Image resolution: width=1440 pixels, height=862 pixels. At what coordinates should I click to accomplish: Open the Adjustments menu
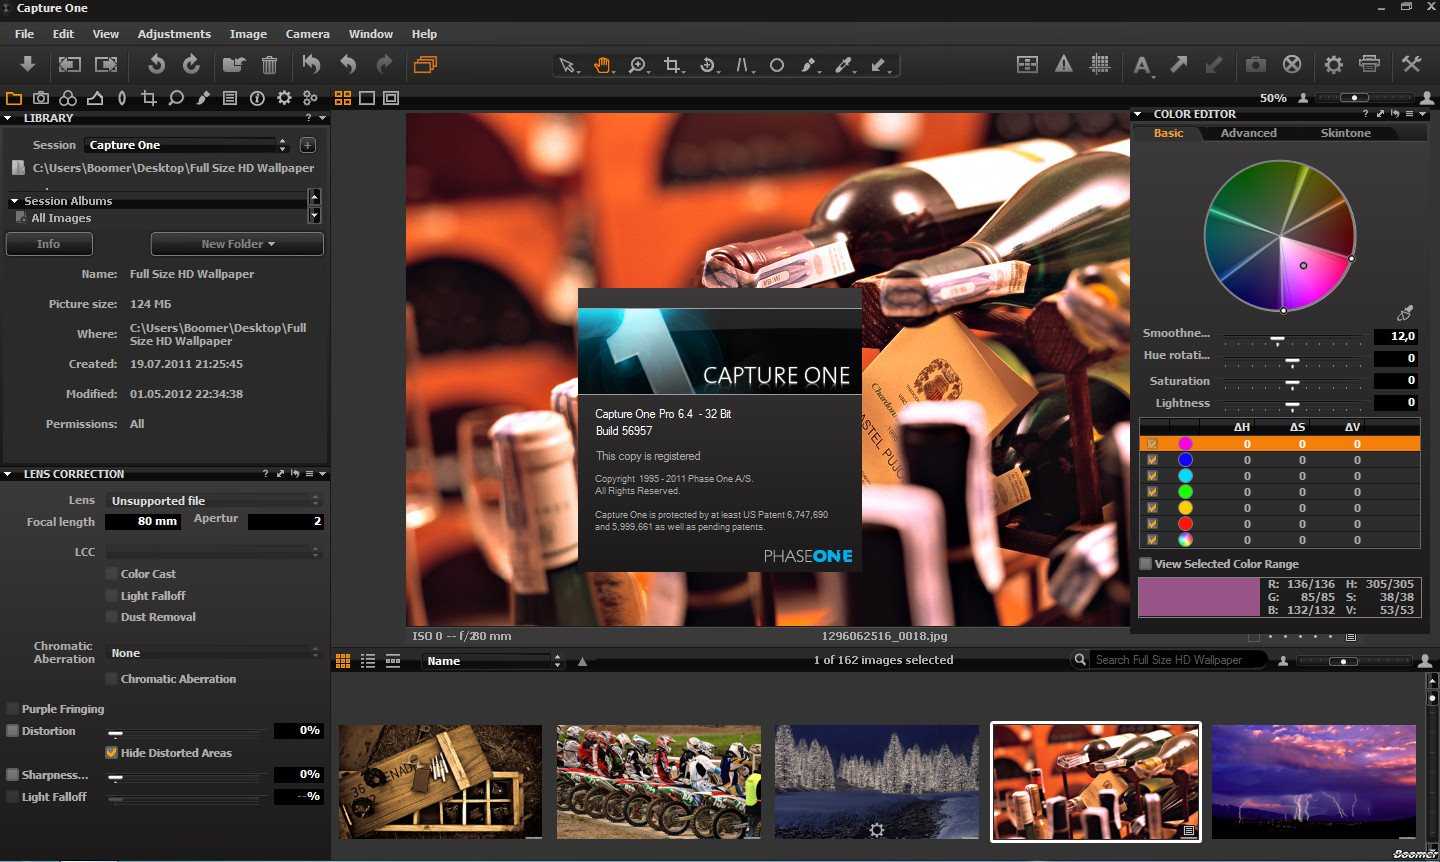pos(174,34)
